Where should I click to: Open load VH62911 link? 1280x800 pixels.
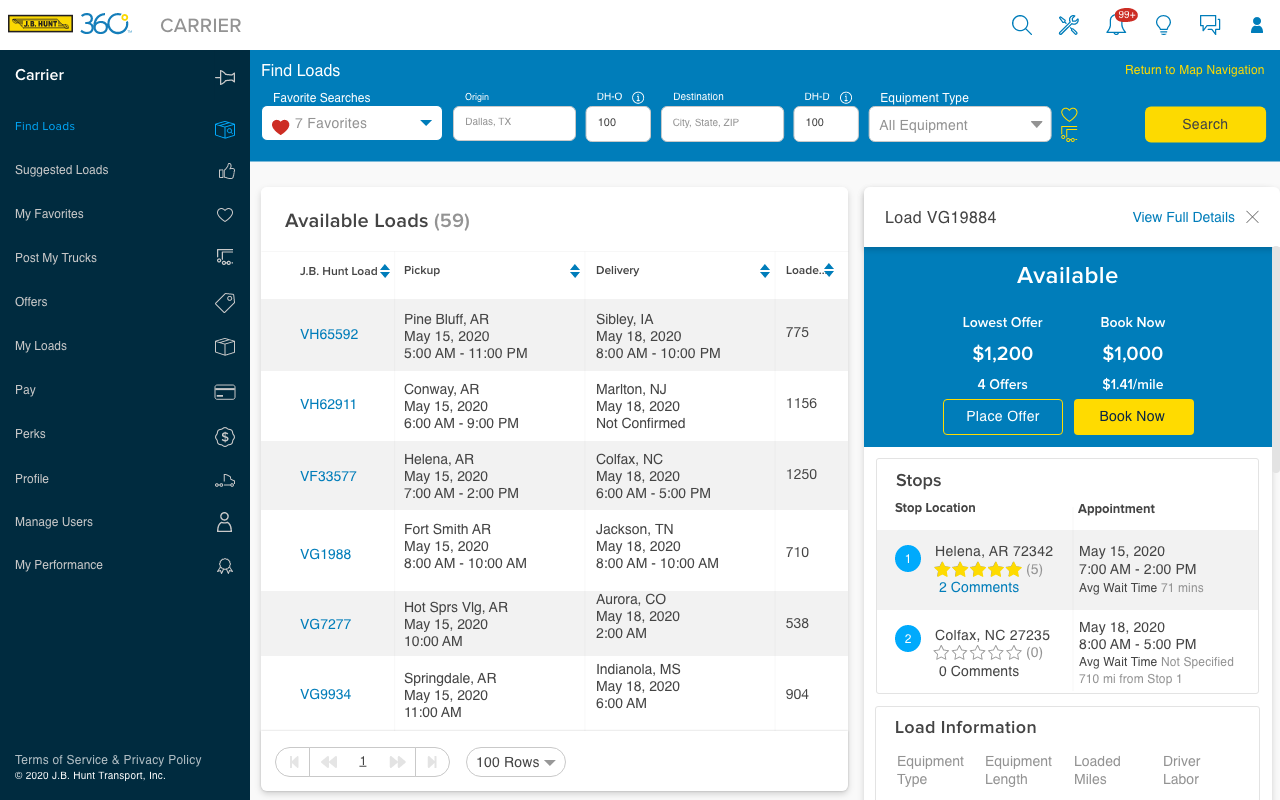click(328, 405)
